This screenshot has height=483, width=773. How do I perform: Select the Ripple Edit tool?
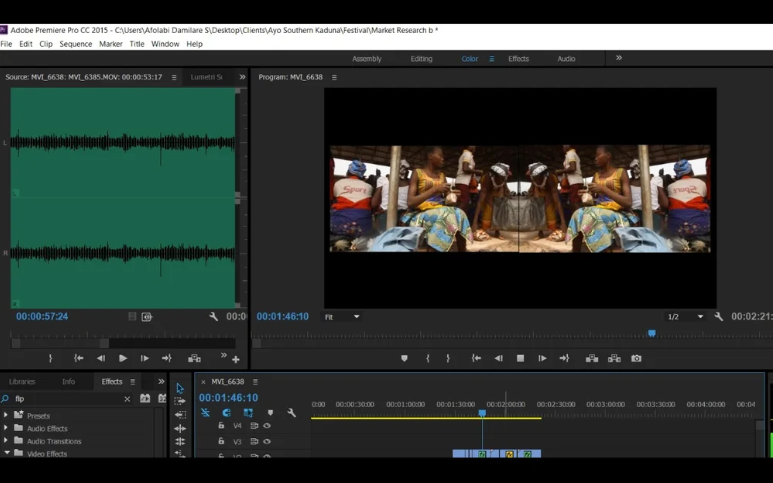180,414
